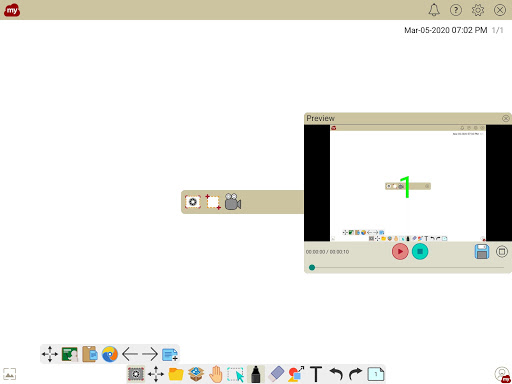Select the Text tool
Image resolution: width=512 pixels, height=384 pixels.
[316, 374]
